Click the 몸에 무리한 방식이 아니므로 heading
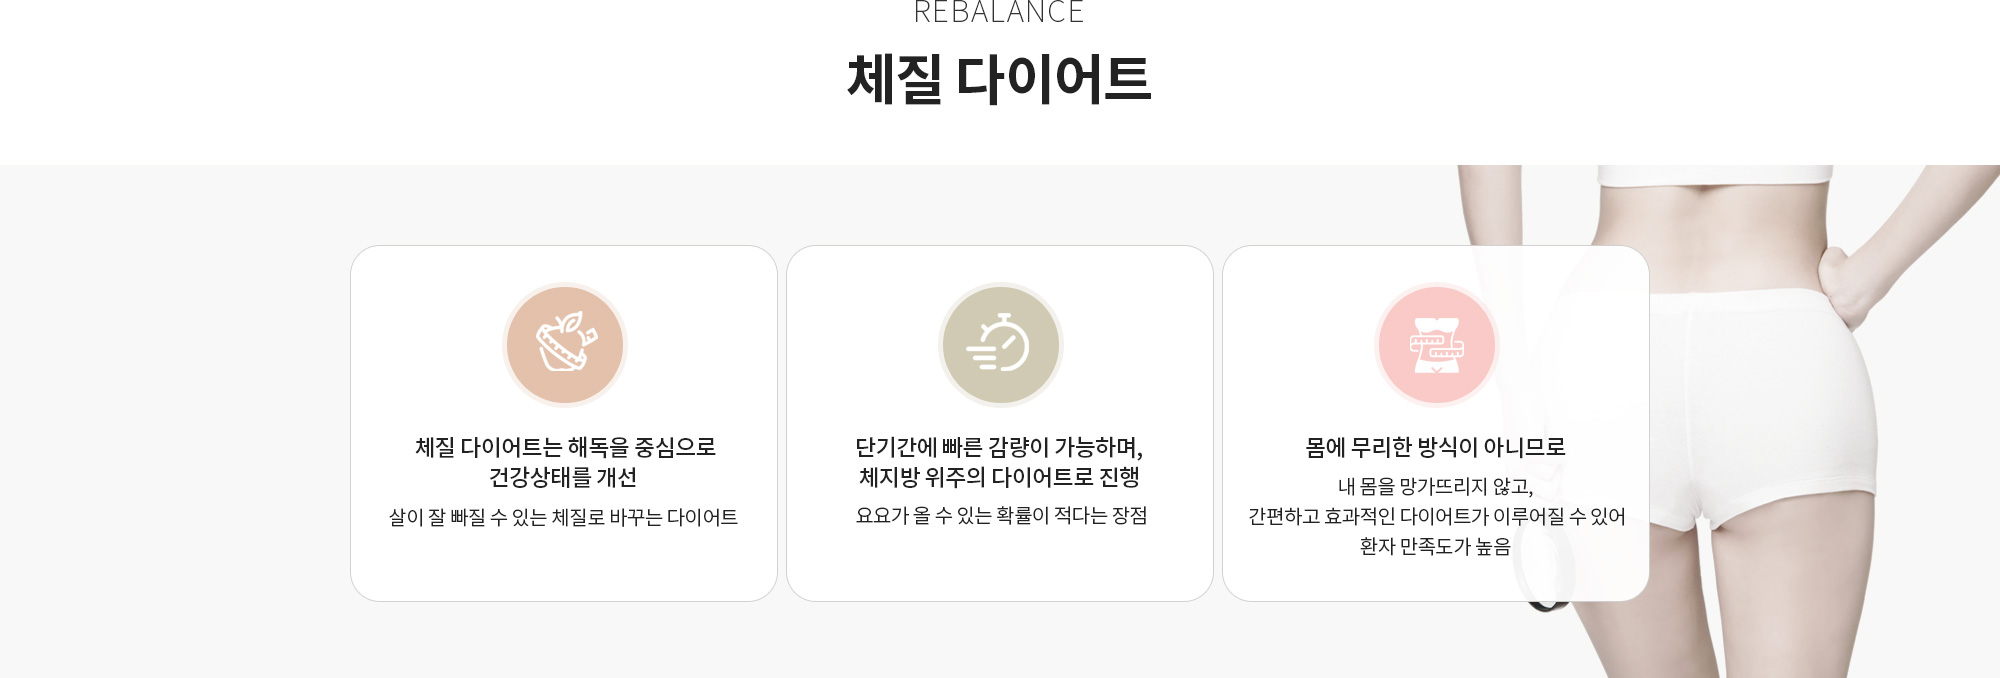The image size is (2000, 678). [x=1435, y=447]
